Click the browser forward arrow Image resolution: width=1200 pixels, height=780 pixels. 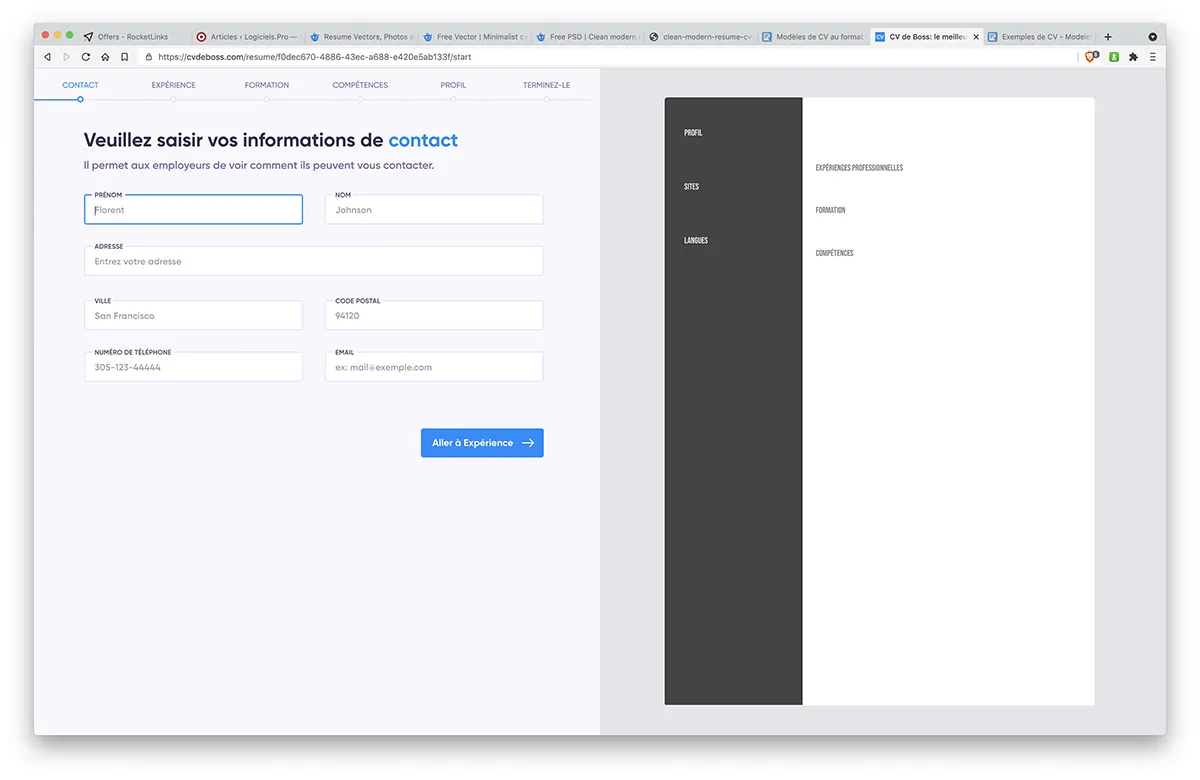point(67,57)
